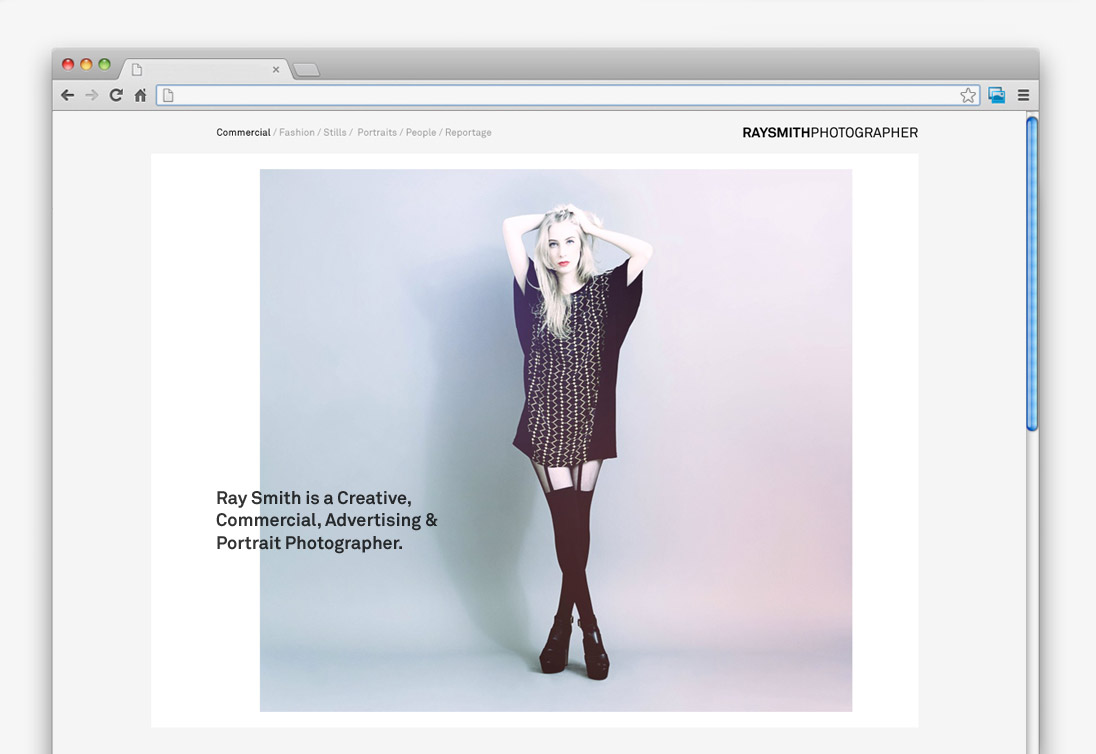Go to the browser home page
Viewport: 1096px width, 754px height.
pos(140,95)
